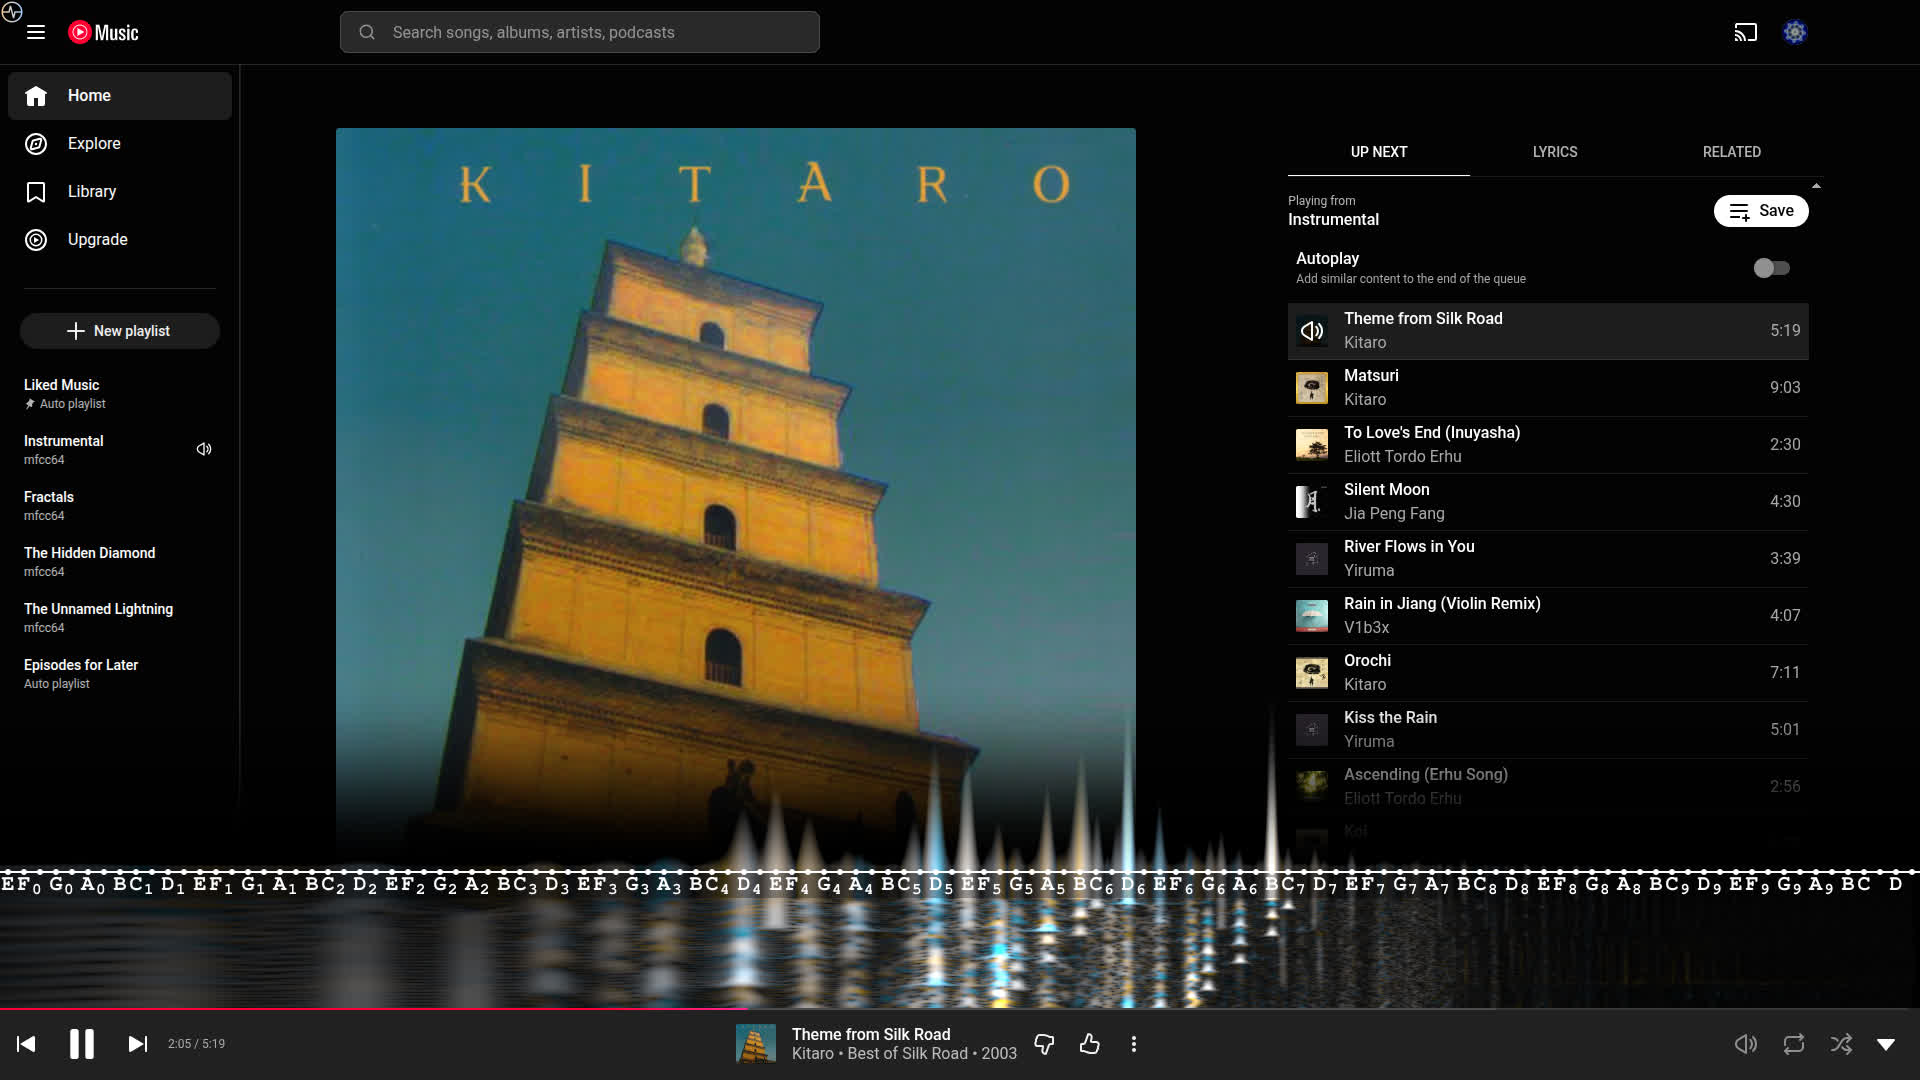
Task: Click the Orochi queue thumbnail
Action: pos(1312,673)
